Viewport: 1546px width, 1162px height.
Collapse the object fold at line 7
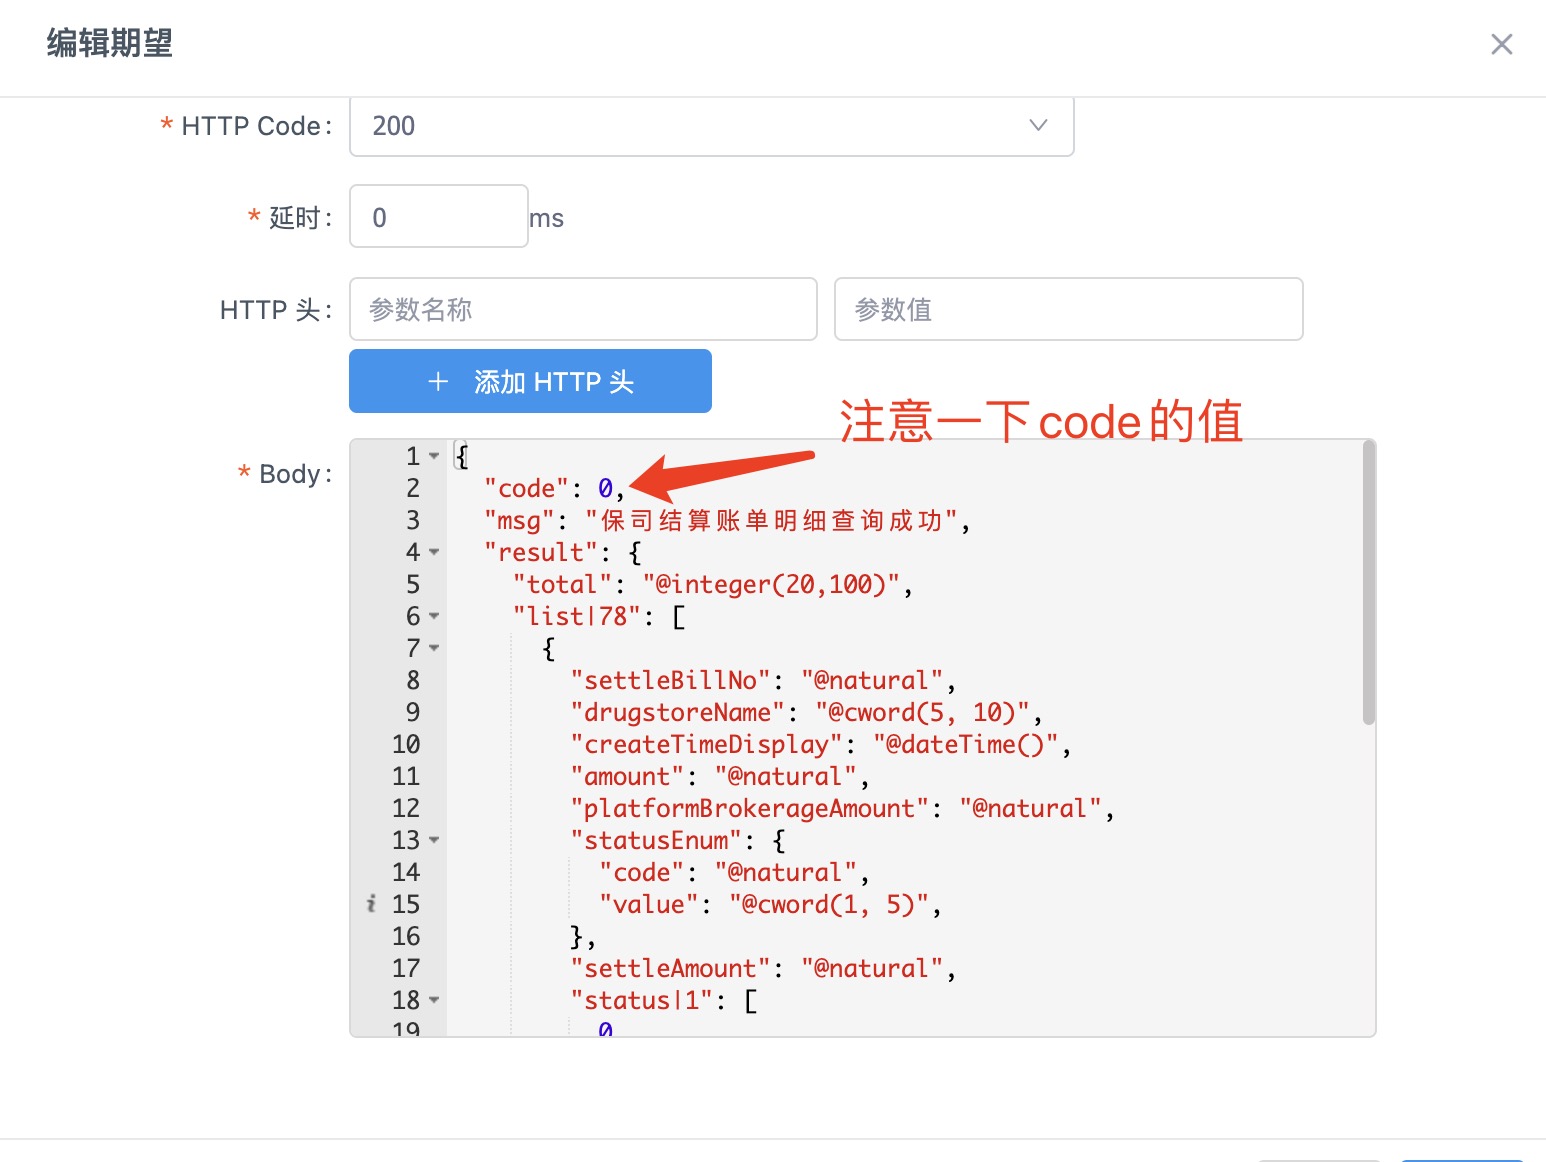click(x=434, y=648)
